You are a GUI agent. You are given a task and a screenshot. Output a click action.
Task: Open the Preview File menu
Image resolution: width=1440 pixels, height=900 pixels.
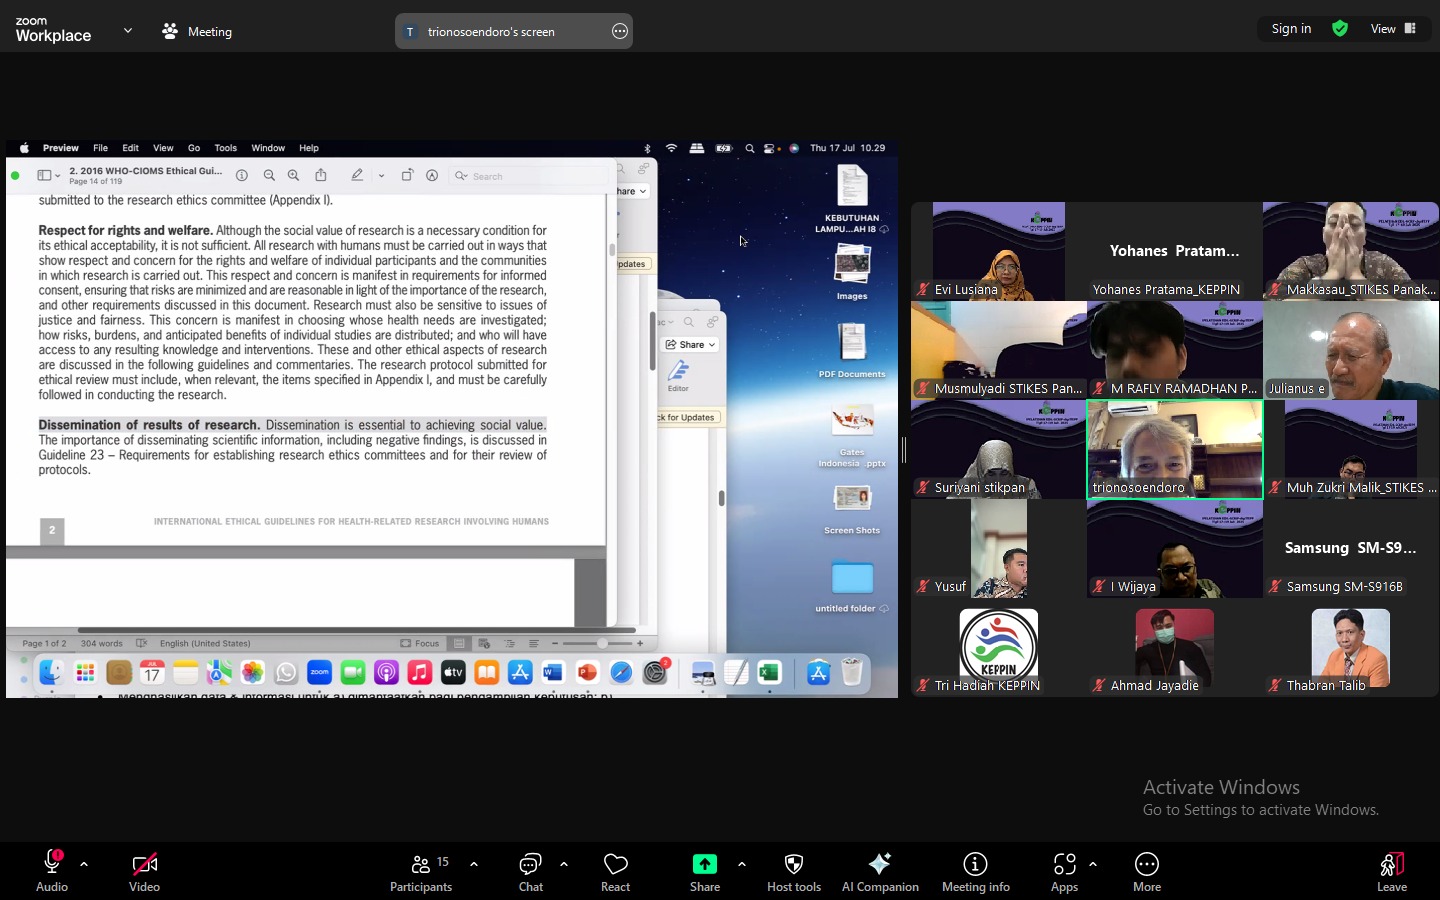[100, 148]
